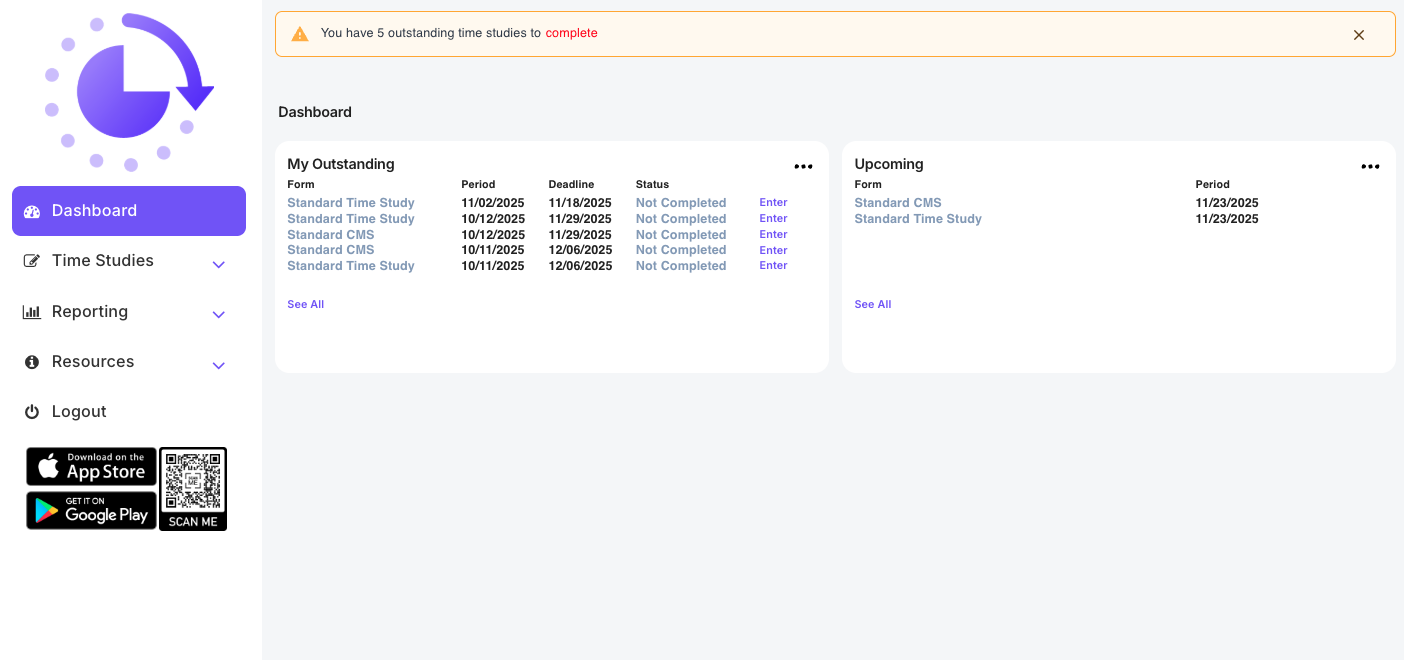Go to Dashboard in sidebar
1404x660 pixels.
pos(129,211)
